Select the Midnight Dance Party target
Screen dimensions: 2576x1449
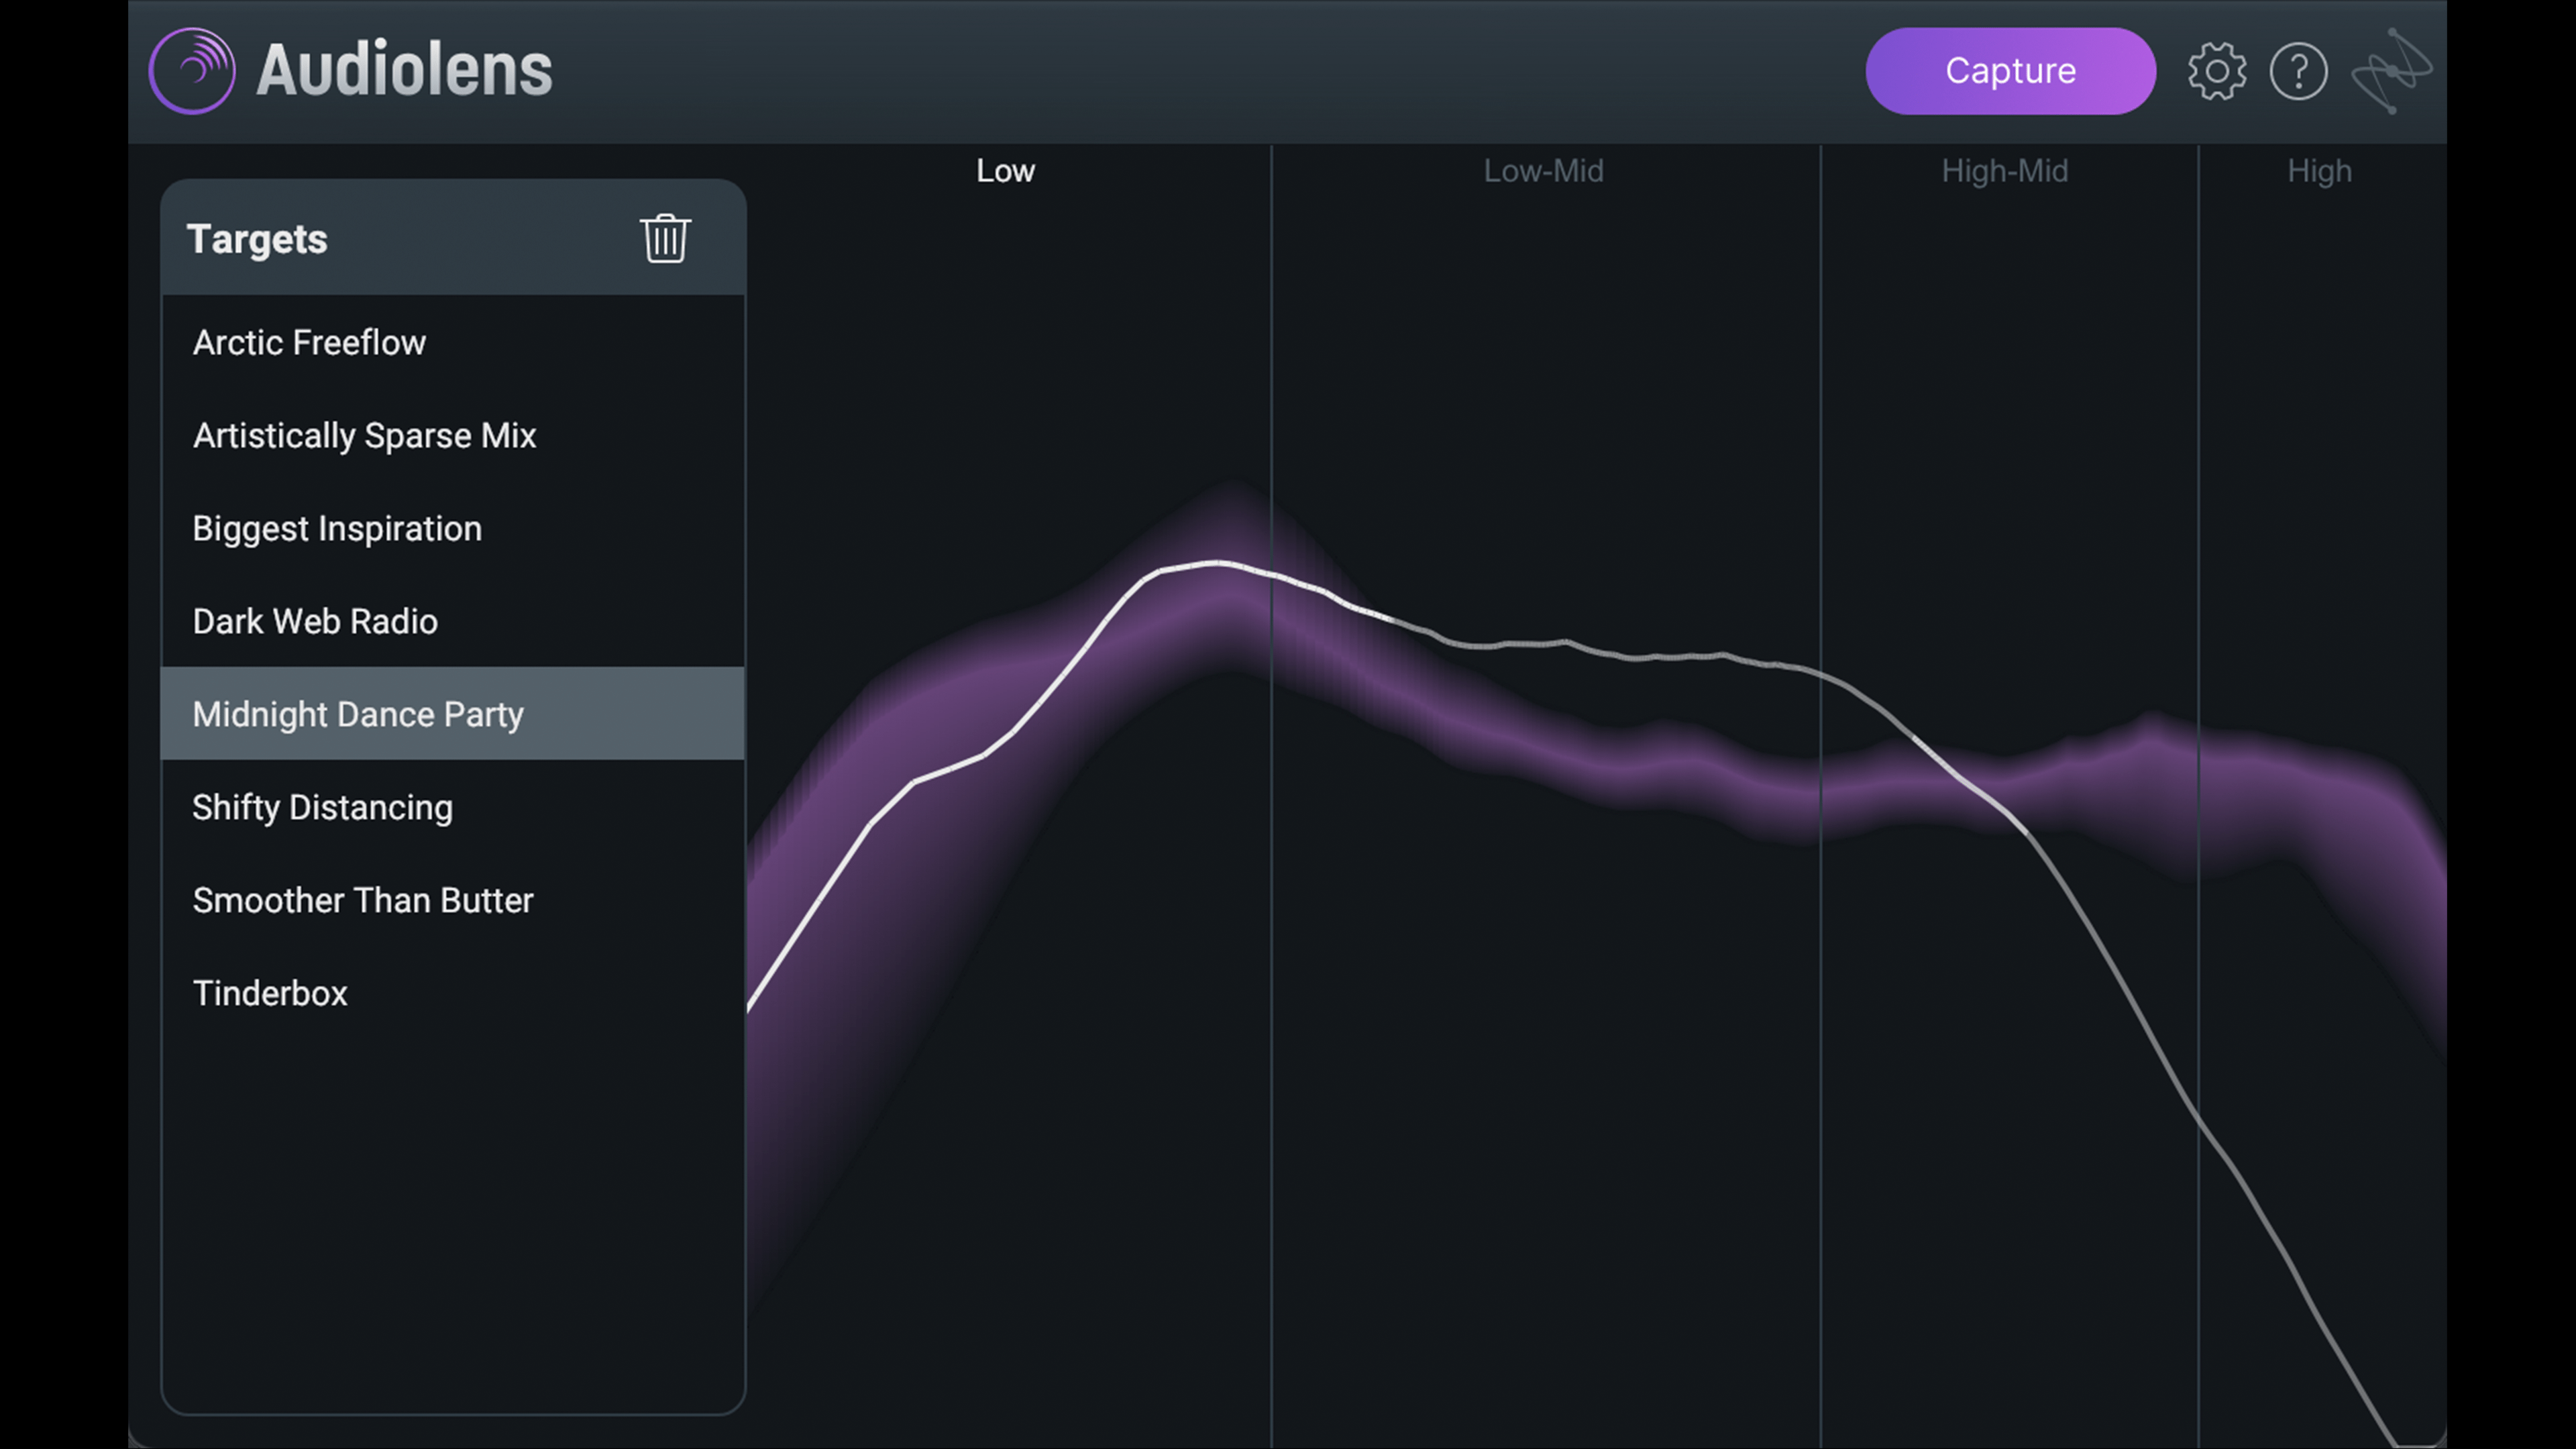point(452,714)
